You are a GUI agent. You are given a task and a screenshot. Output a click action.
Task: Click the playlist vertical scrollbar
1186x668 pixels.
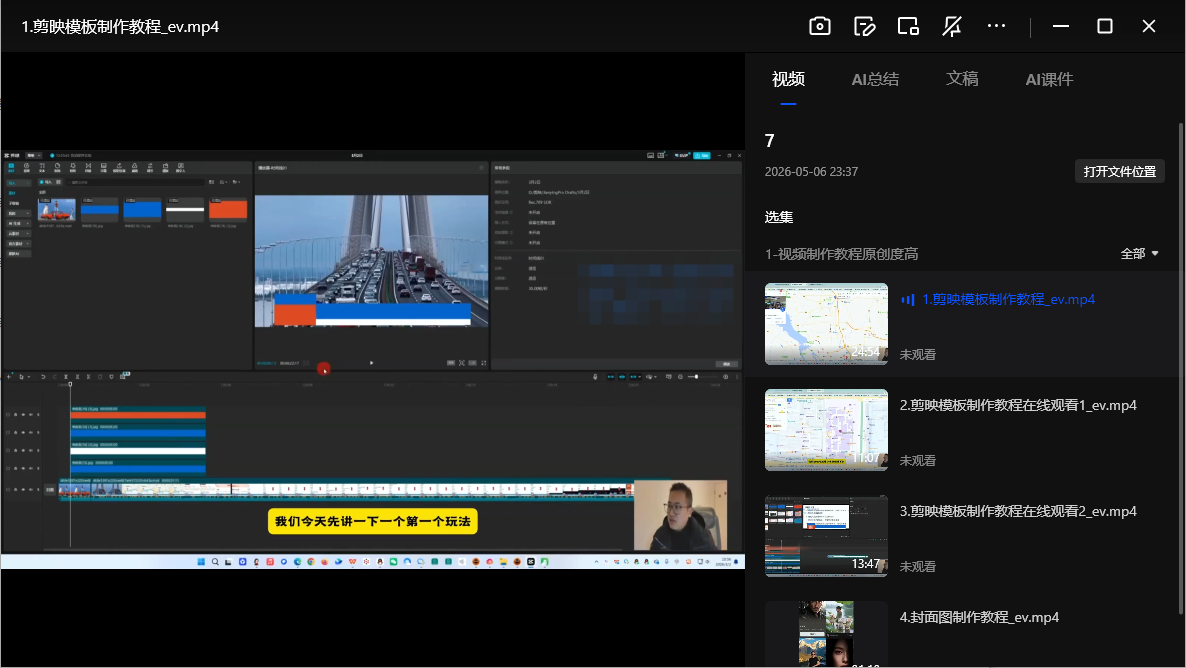1181,368
